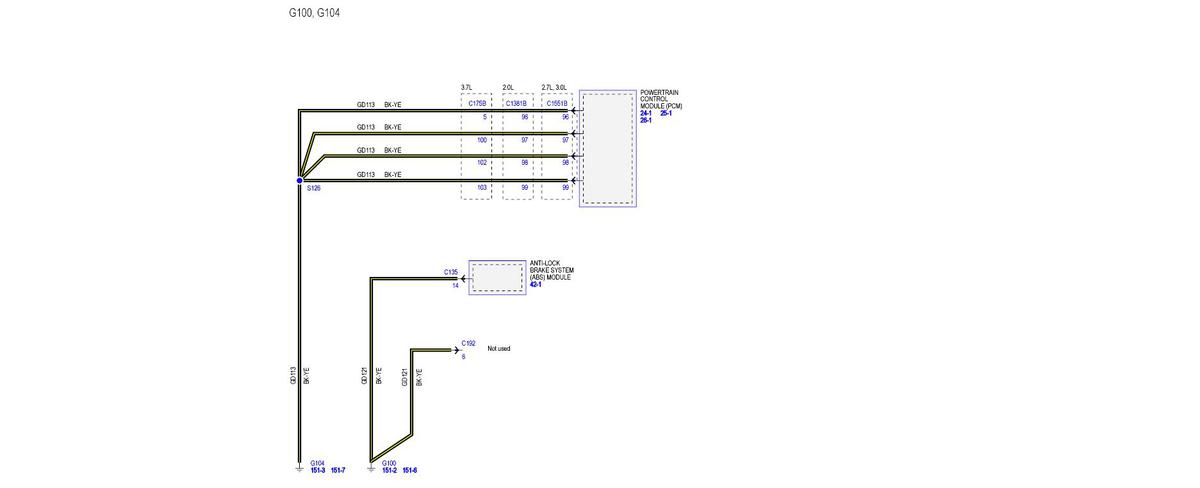Image resolution: width=1200 pixels, height=488 pixels.
Task: Click the 'Not used' note beside C192
Action: click(499, 349)
